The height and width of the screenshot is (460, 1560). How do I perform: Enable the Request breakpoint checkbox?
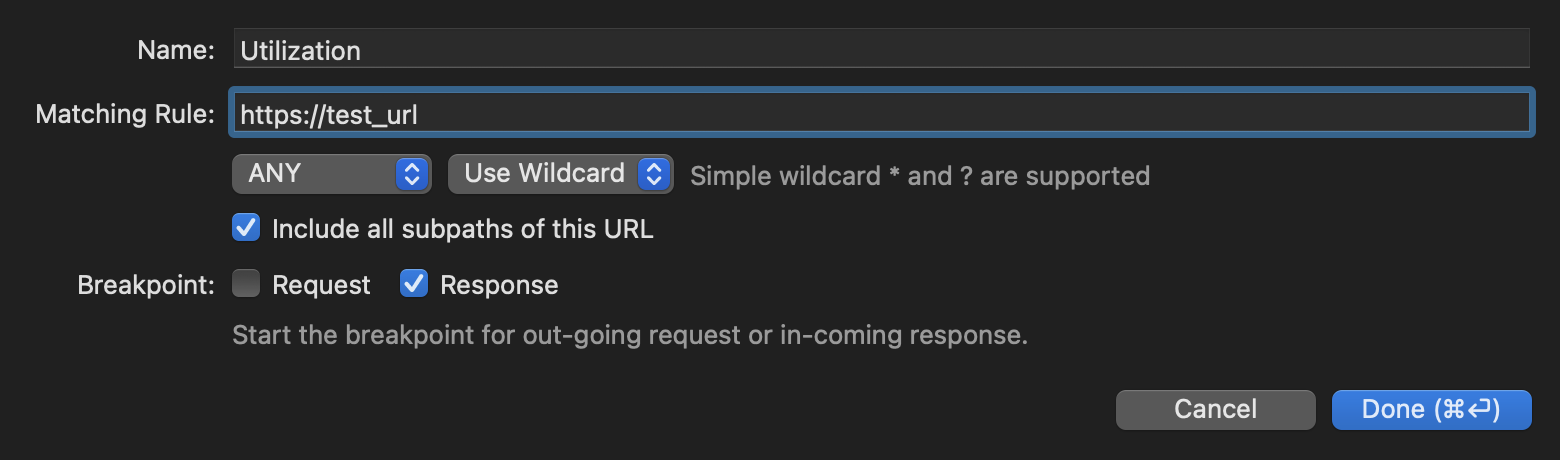(246, 285)
